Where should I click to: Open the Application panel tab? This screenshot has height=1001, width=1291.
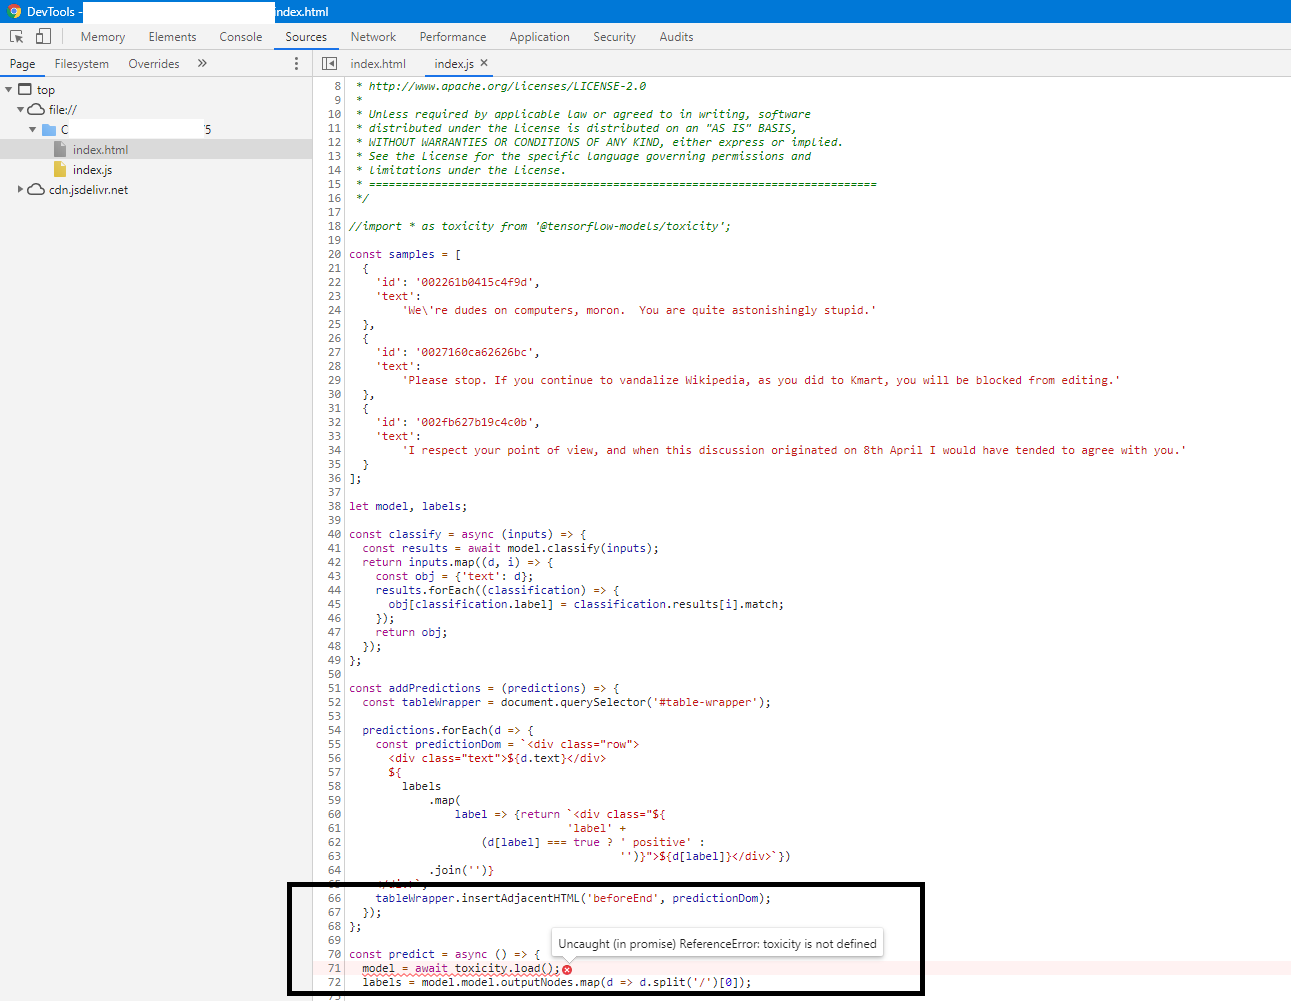pos(539,37)
